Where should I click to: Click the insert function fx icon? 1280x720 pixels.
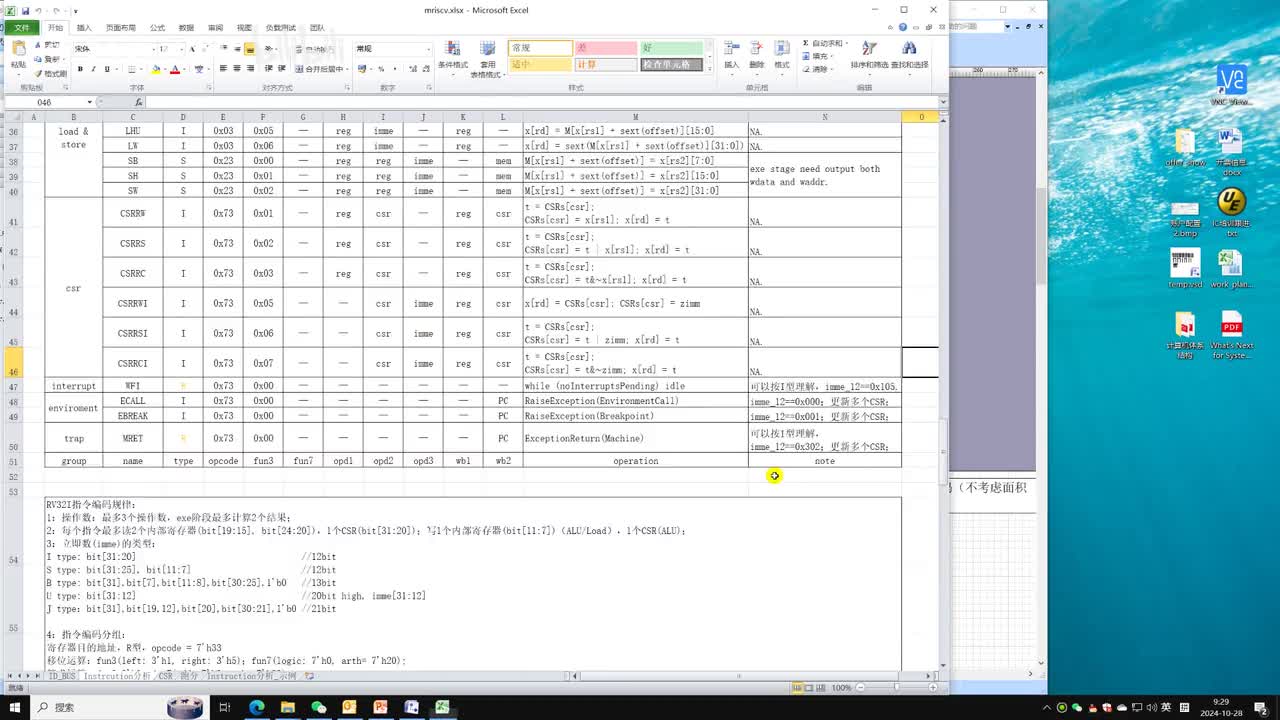[x=138, y=102]
